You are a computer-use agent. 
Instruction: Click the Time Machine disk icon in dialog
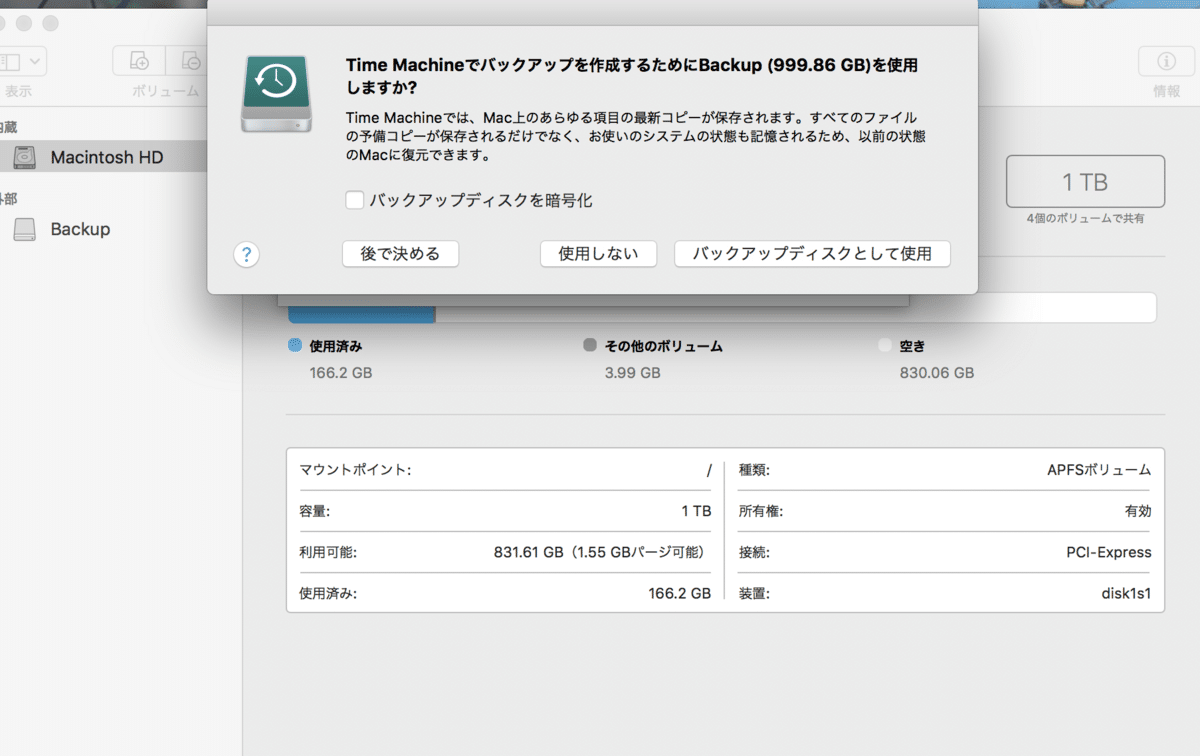pos(275,93)
